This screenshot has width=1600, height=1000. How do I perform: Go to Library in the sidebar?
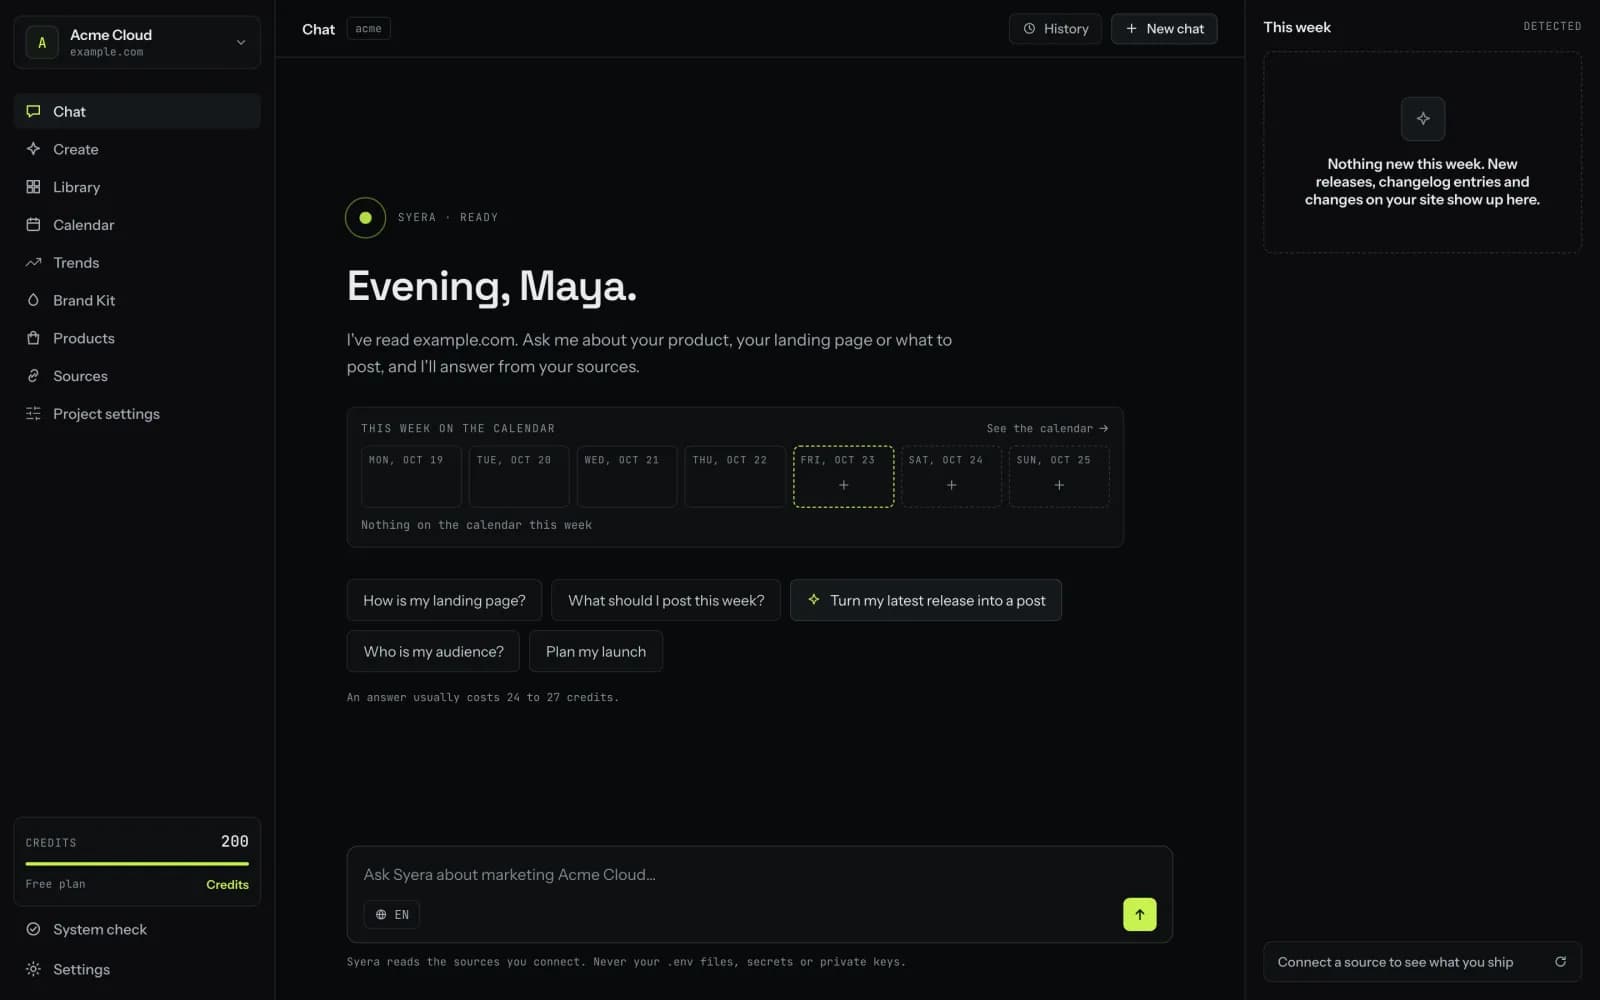pos(137,187)
